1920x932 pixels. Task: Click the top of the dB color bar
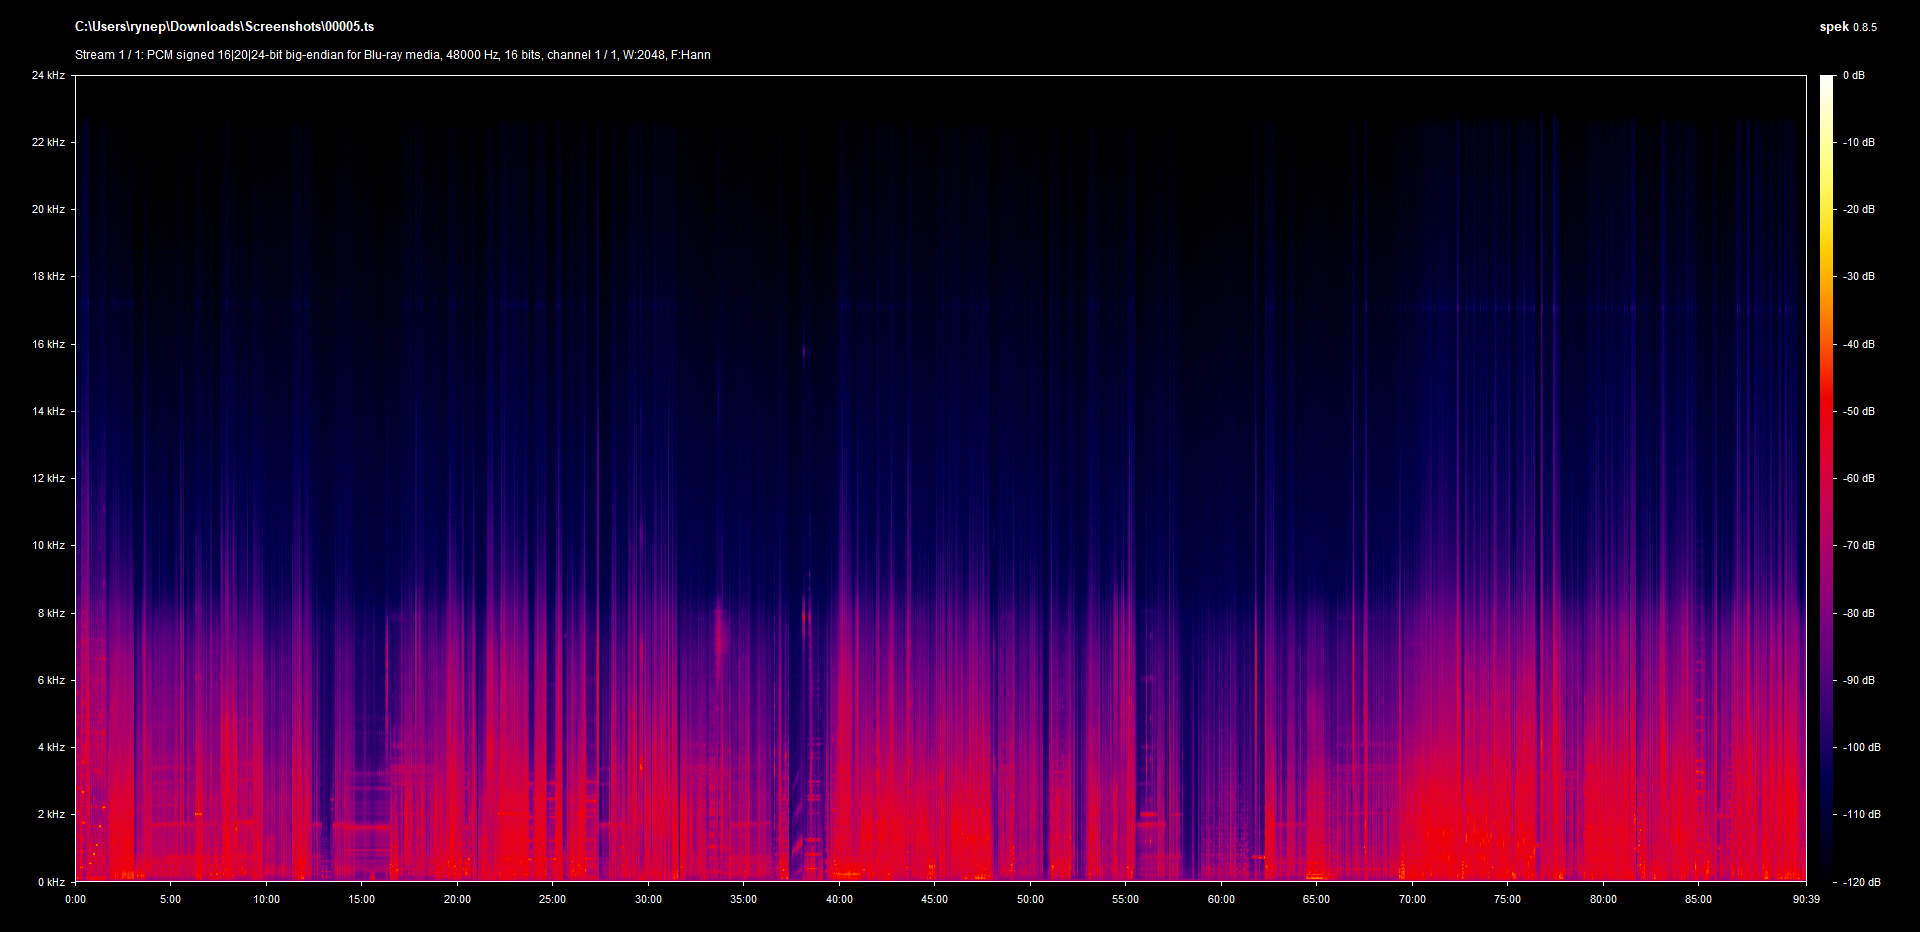[x=1827, y=80]
